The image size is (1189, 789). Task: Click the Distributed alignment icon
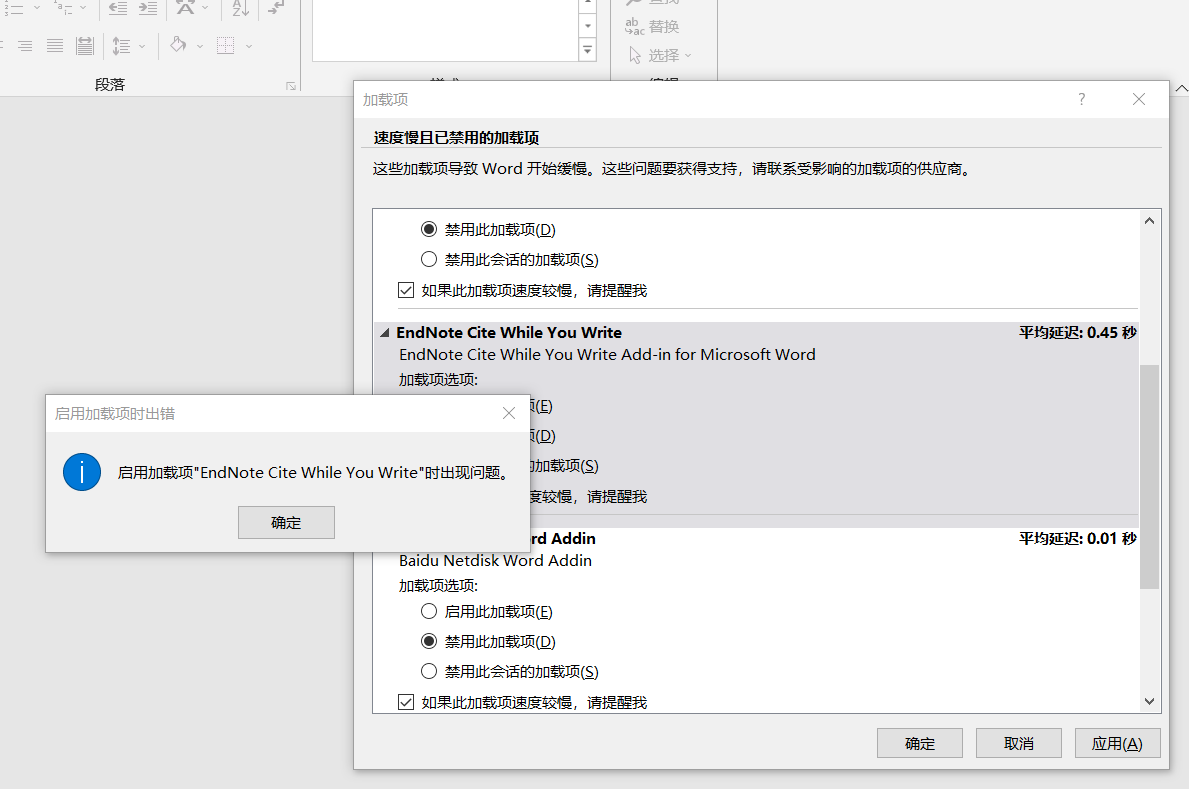tap(85, 46)
